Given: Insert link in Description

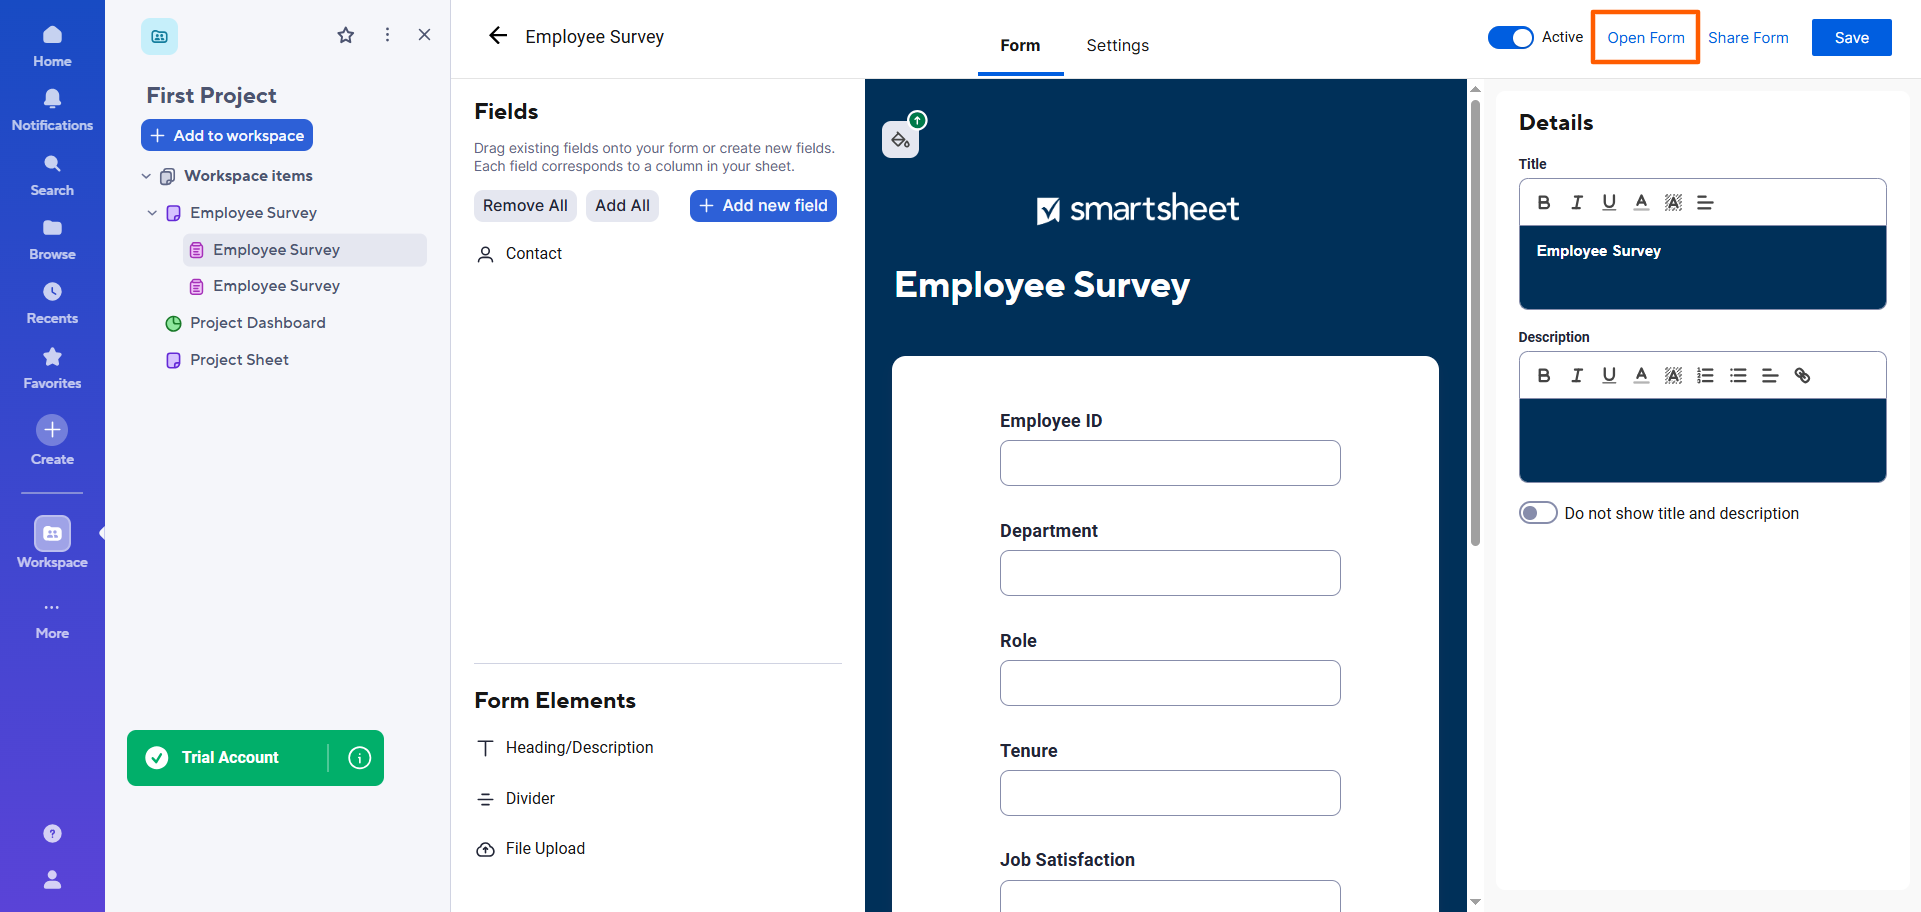Looking at the screenshot, I should [1802, 375].
